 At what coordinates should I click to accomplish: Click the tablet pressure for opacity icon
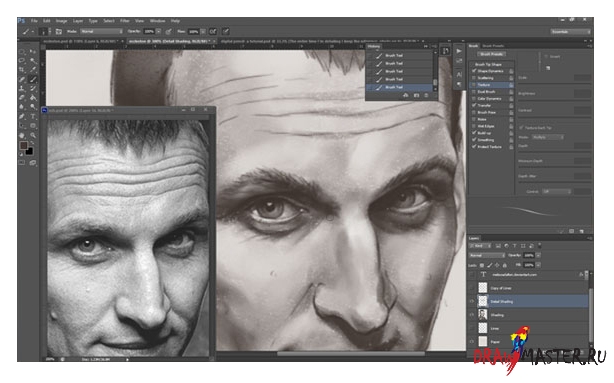tap(169, 31)
